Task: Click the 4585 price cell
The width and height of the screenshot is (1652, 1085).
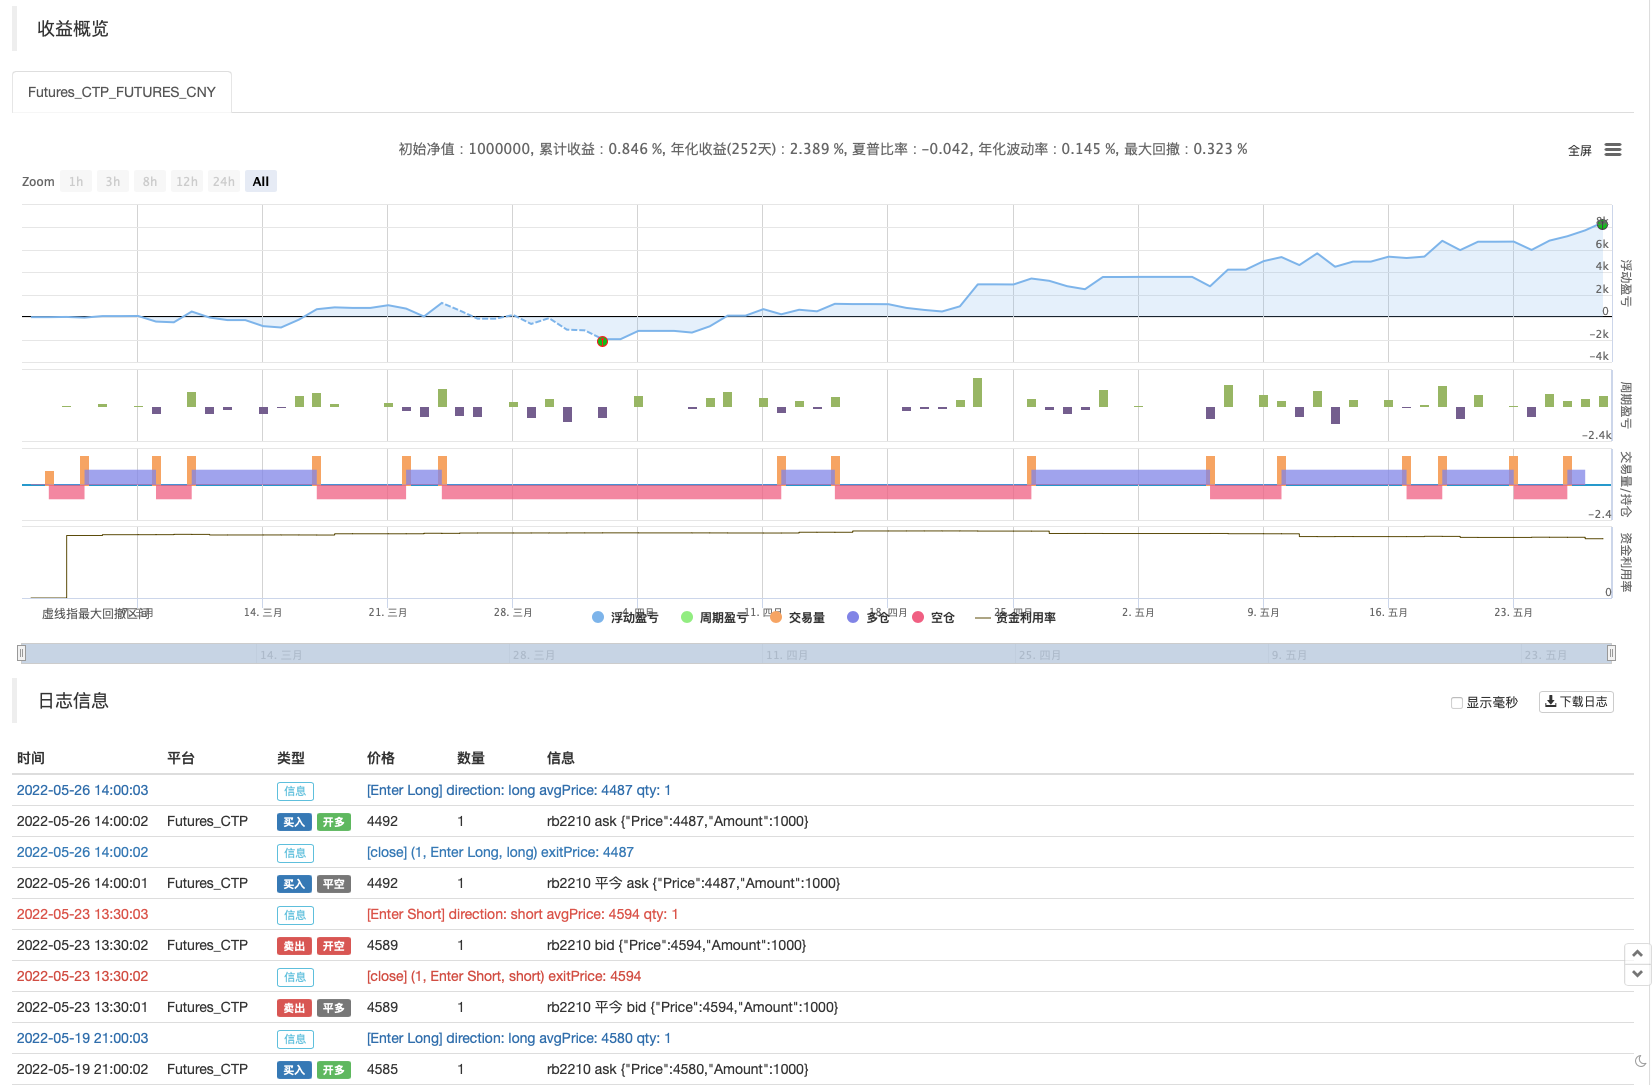Action: 382,1069
